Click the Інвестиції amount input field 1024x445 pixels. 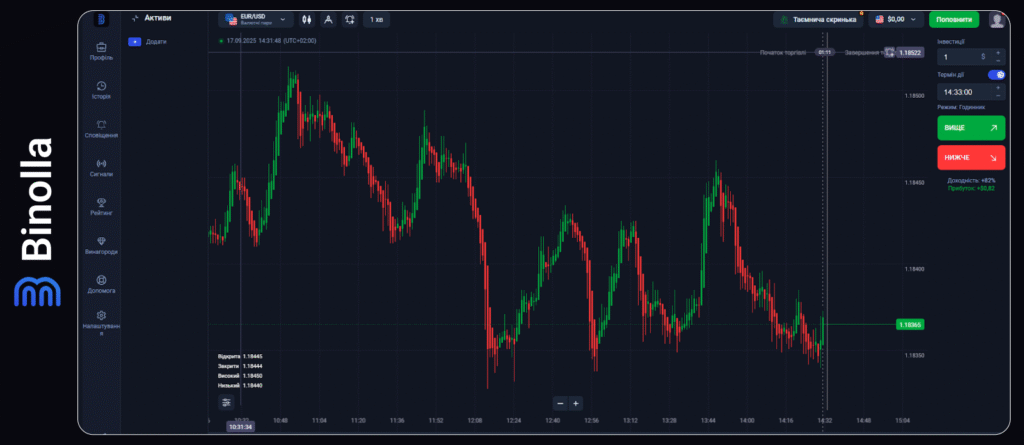click(960, 57)
